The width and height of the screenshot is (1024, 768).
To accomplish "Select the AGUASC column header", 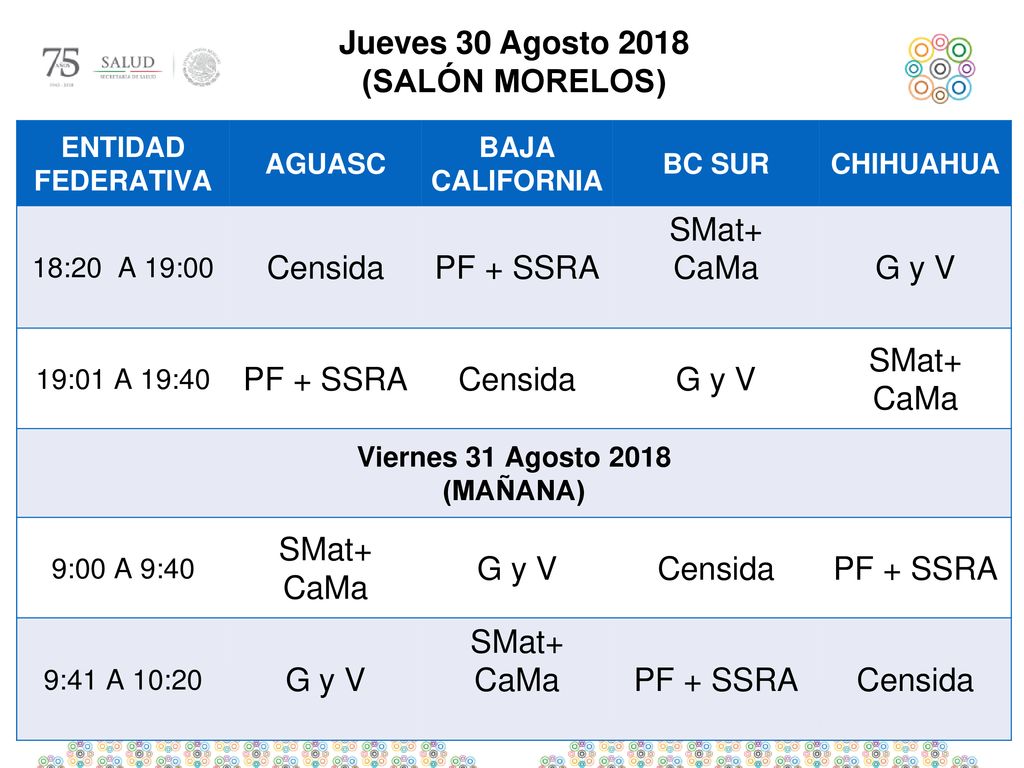I will click(x=325, y=164).
